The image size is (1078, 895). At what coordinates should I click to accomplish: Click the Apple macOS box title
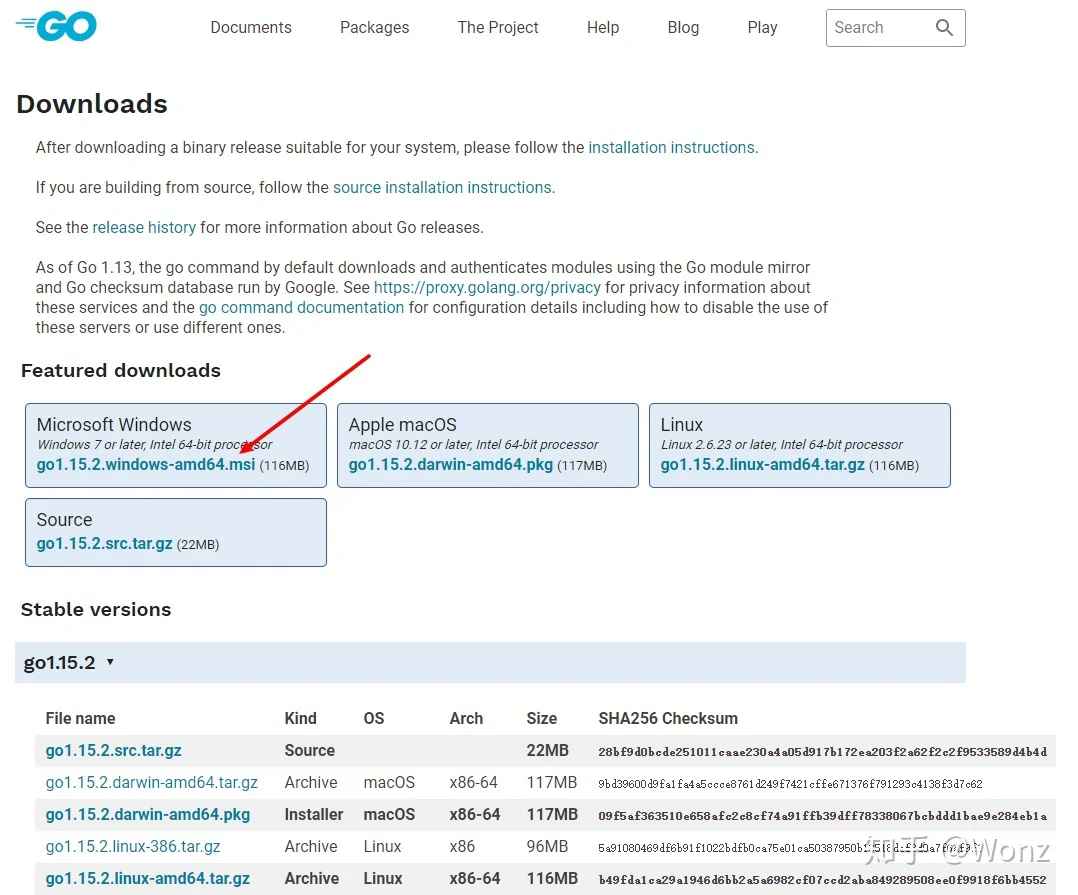pos(403,425)
